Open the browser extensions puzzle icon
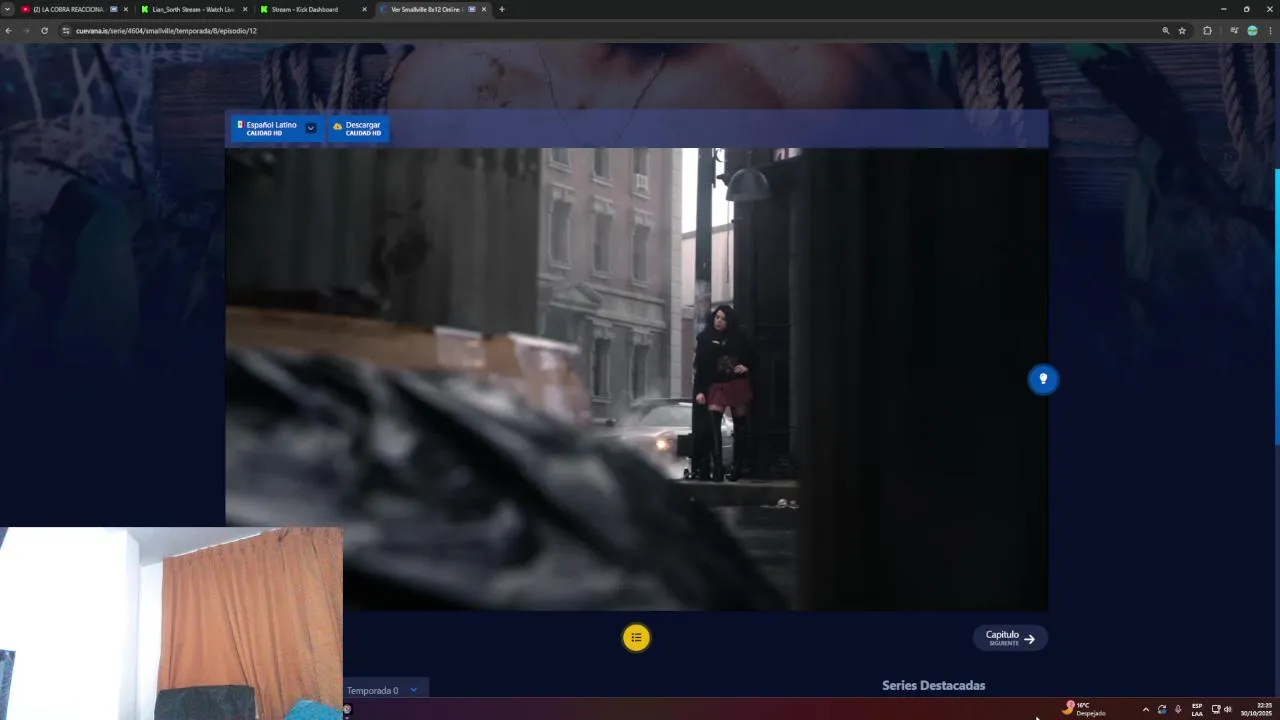The image size is (1280, 720). 1207,31
